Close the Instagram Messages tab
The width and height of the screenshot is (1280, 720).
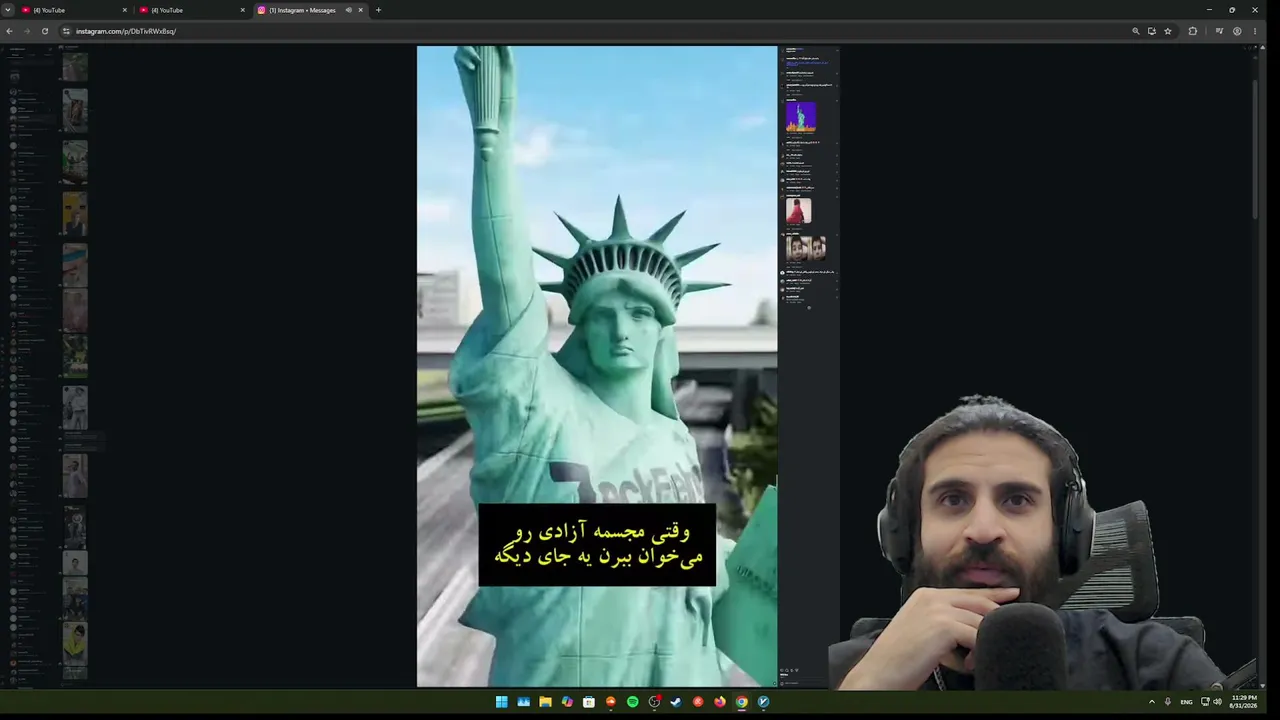click(361, 10)
